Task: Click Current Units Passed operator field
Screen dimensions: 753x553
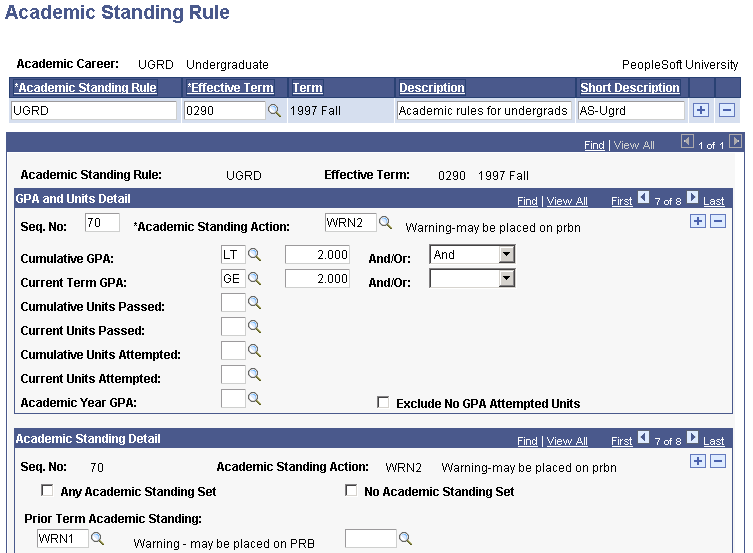Action: point(233,326)
